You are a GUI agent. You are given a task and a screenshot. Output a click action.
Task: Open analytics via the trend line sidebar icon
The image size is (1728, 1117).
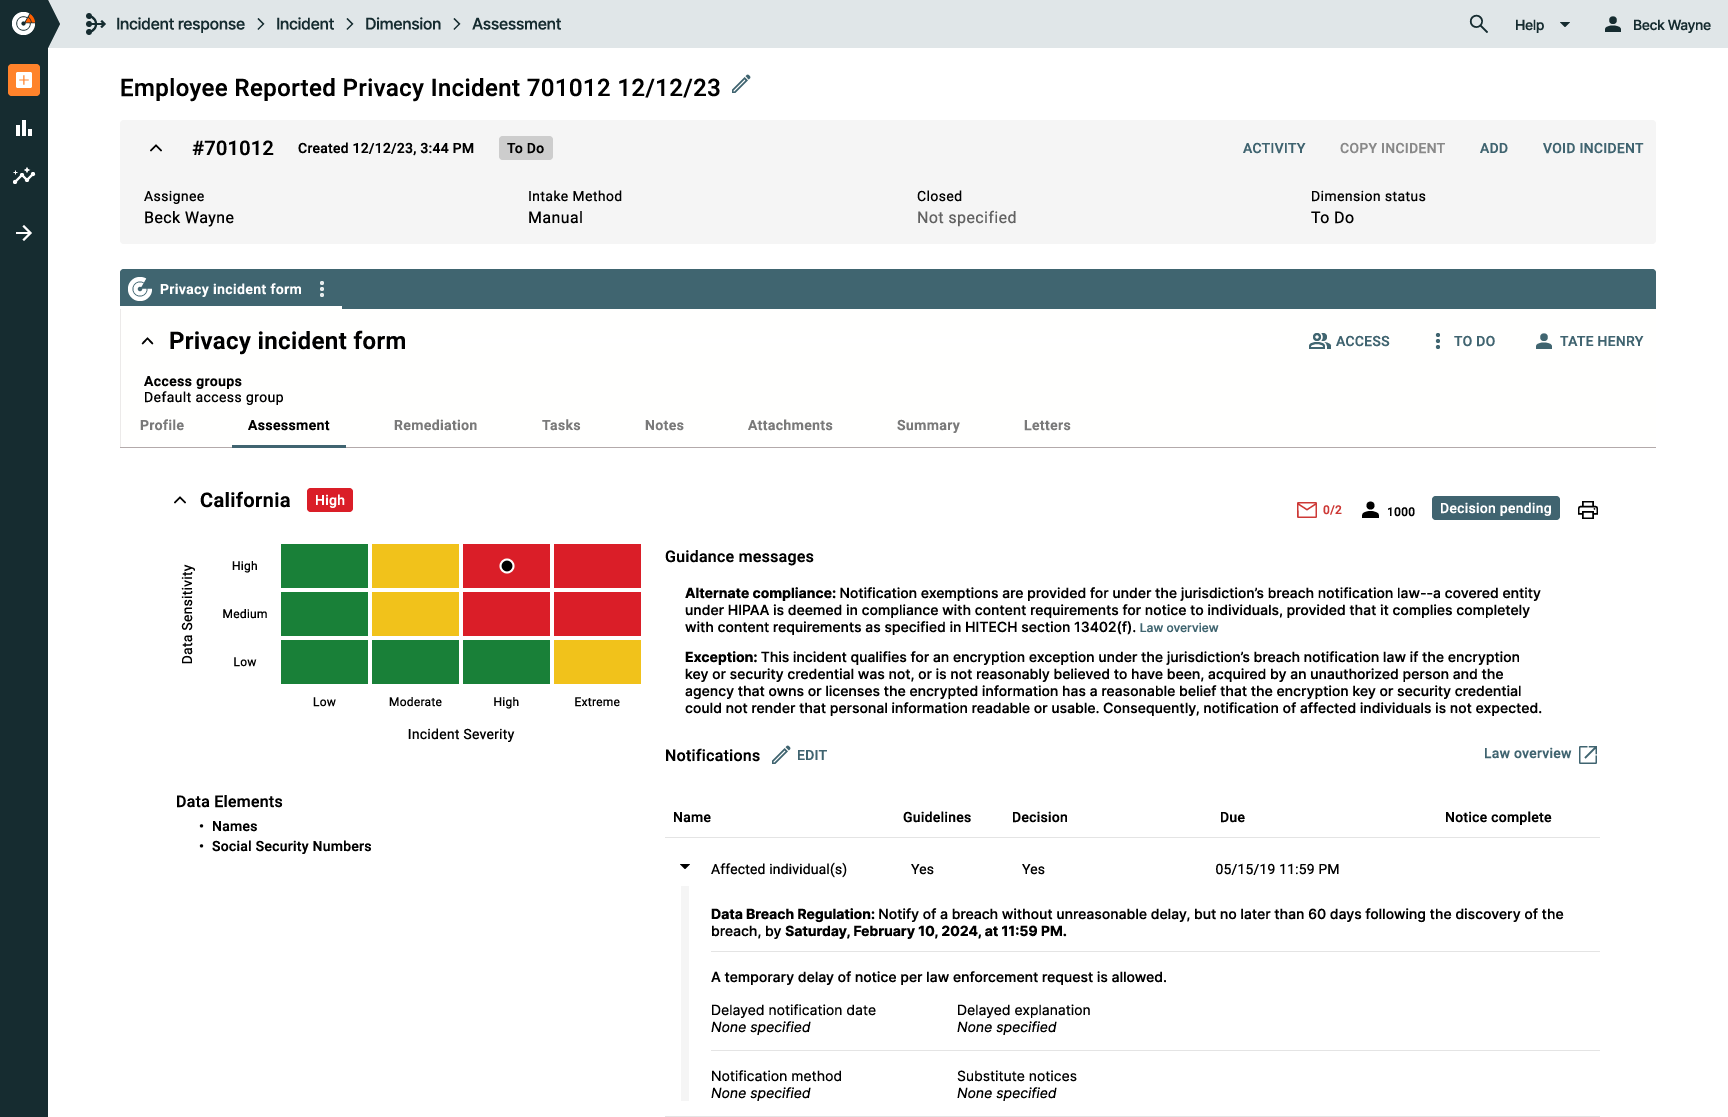pos(24,176)
